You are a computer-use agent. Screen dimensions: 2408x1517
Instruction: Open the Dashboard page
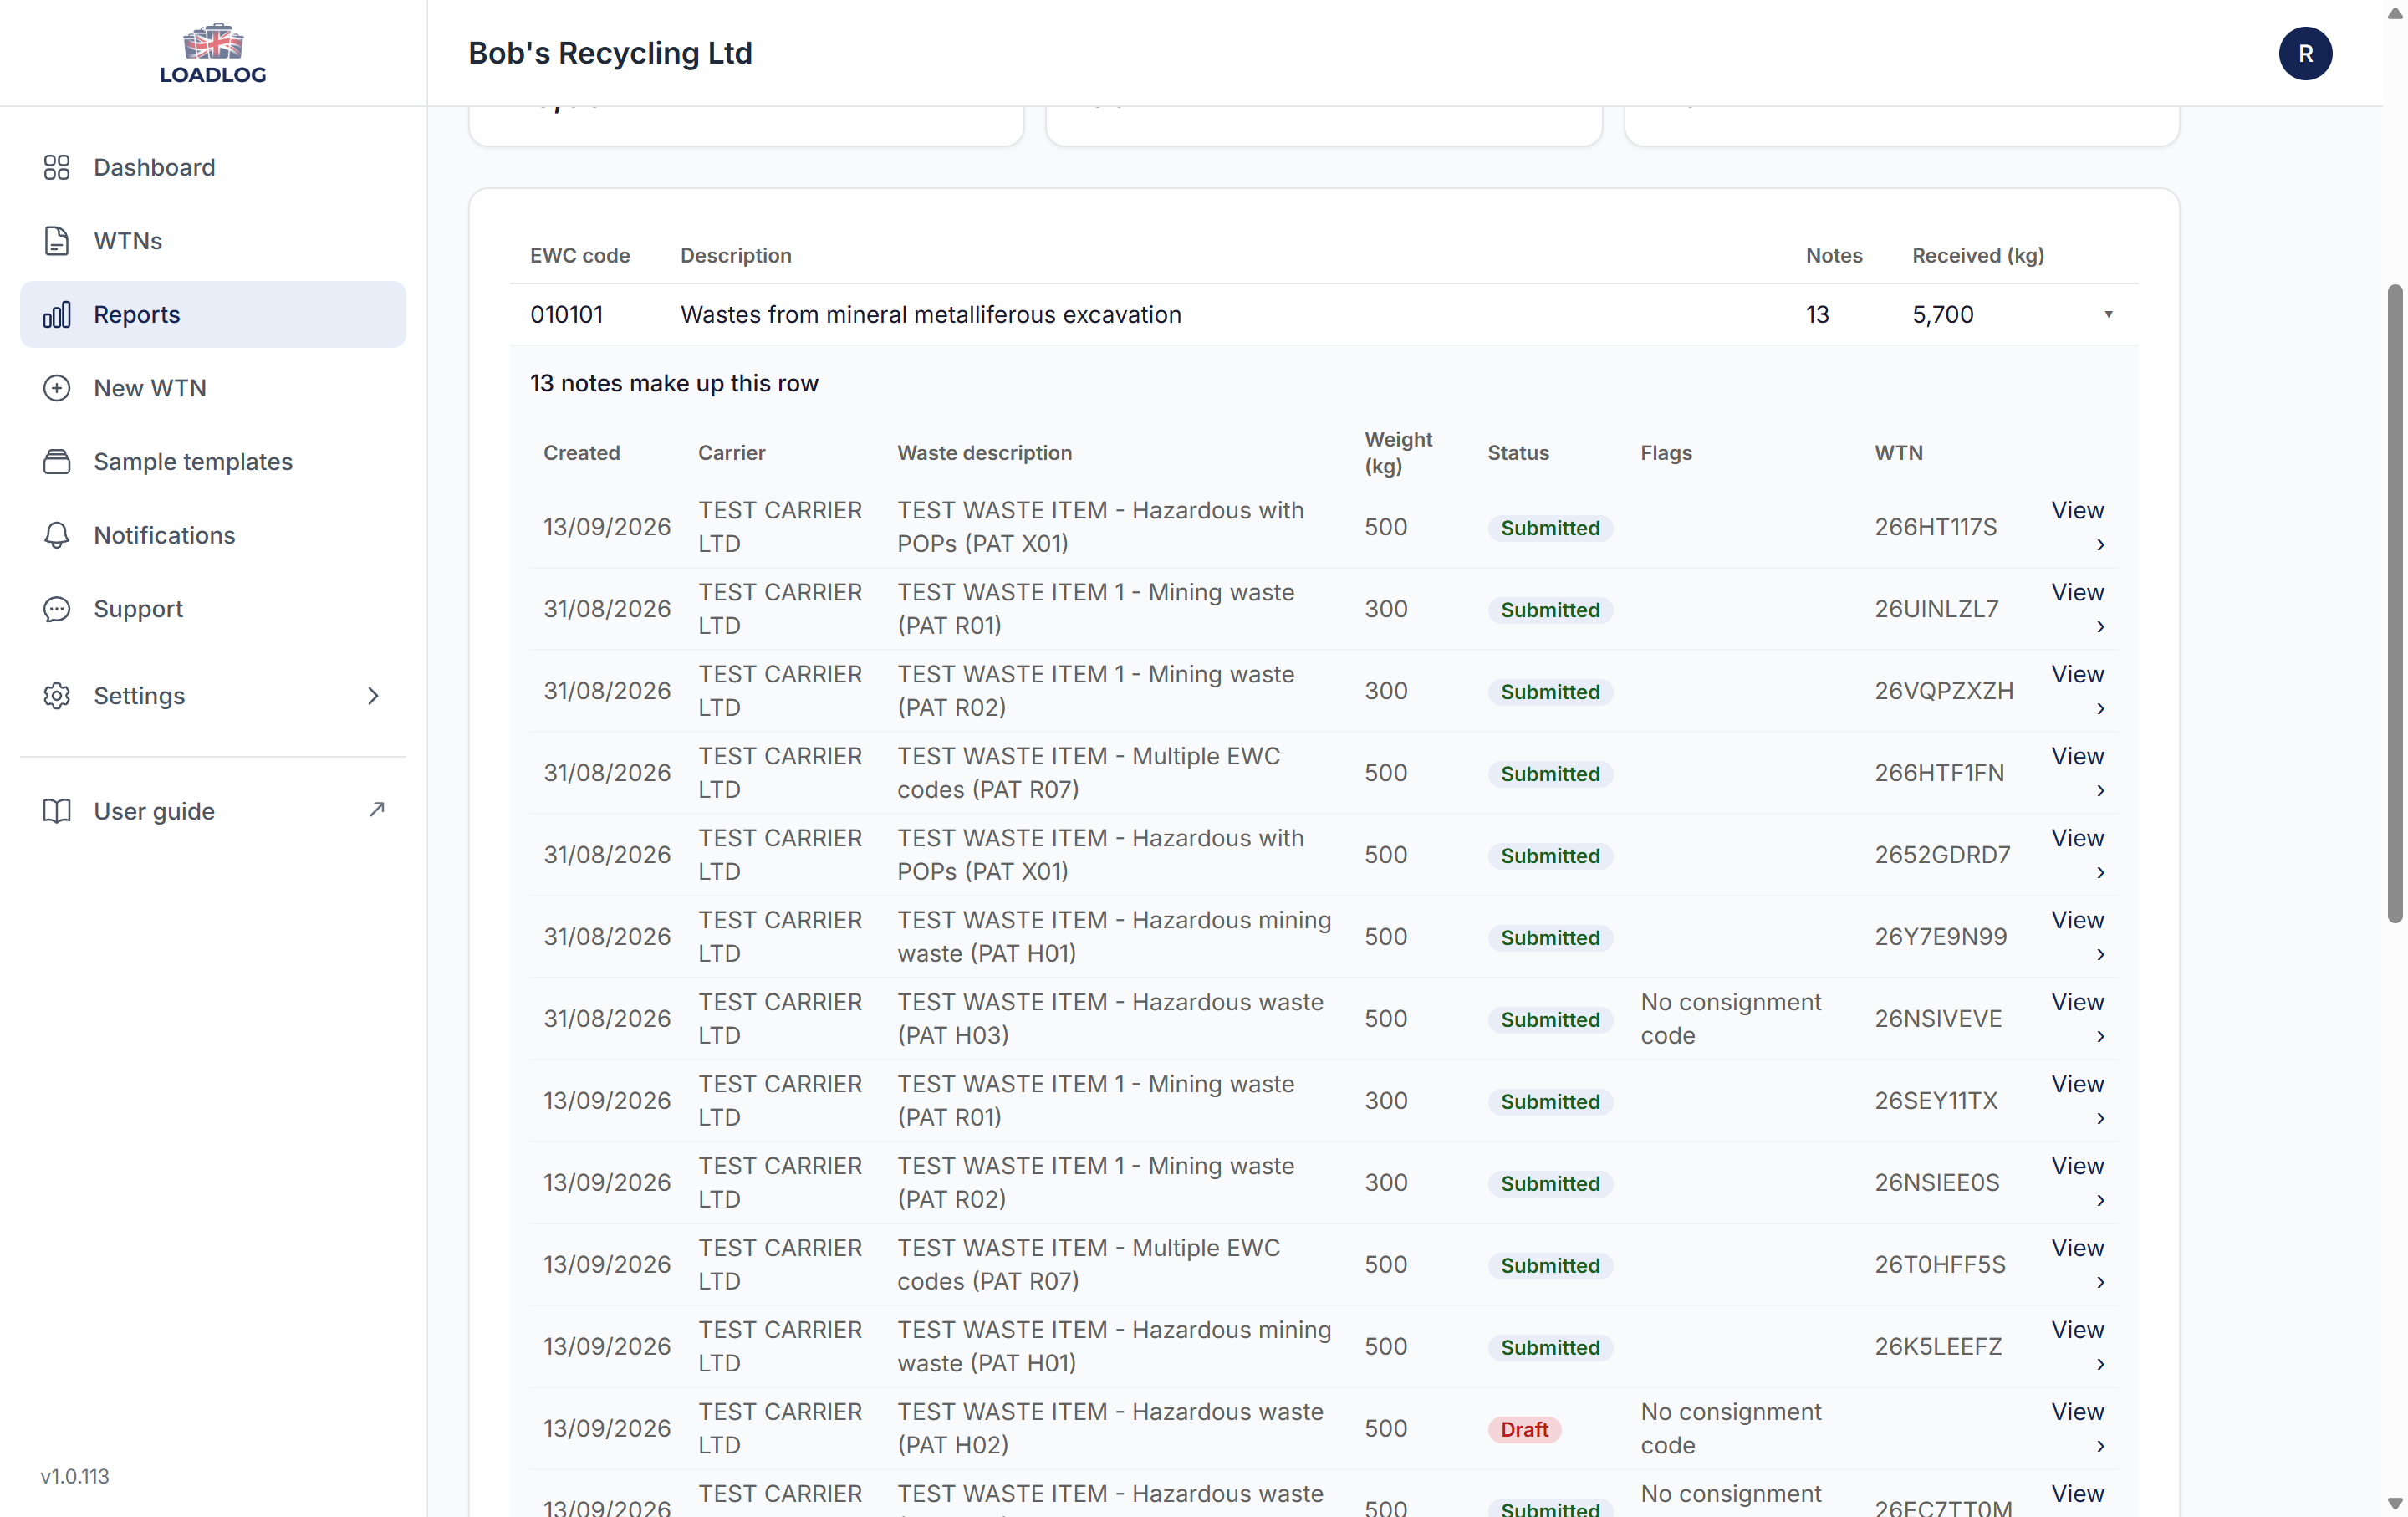coord(213,167)
